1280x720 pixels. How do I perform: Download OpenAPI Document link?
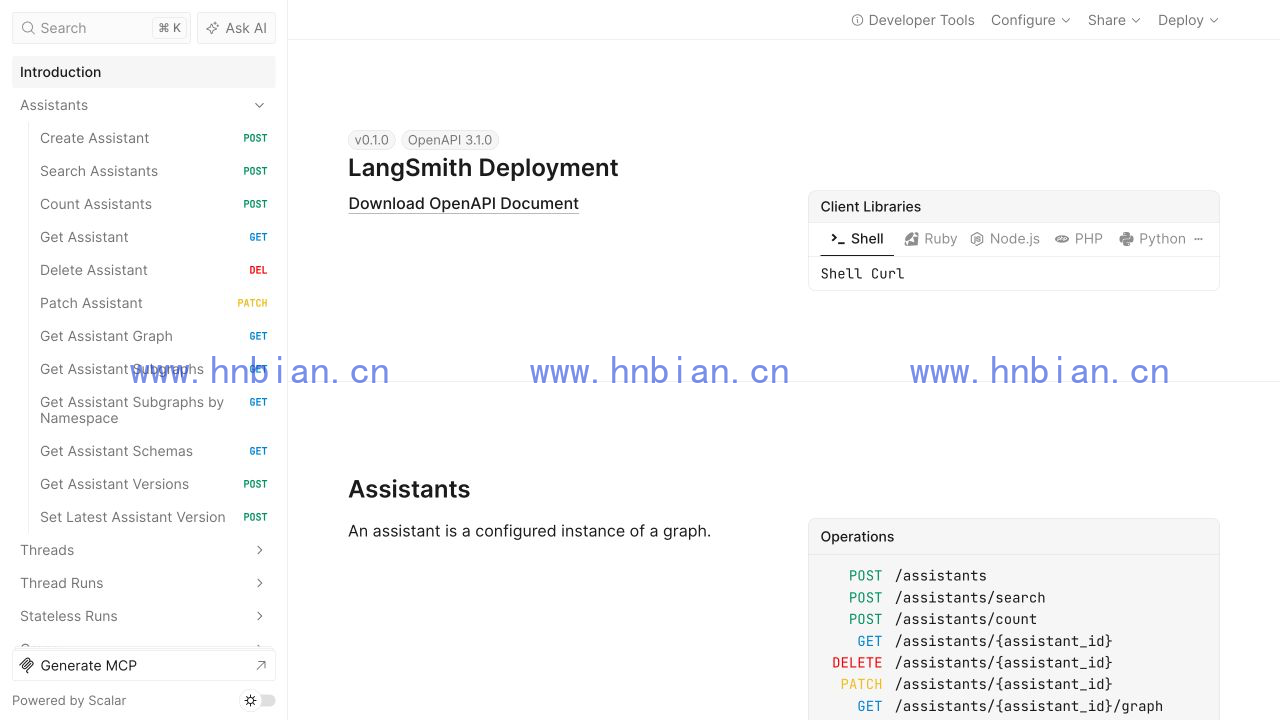464,203
